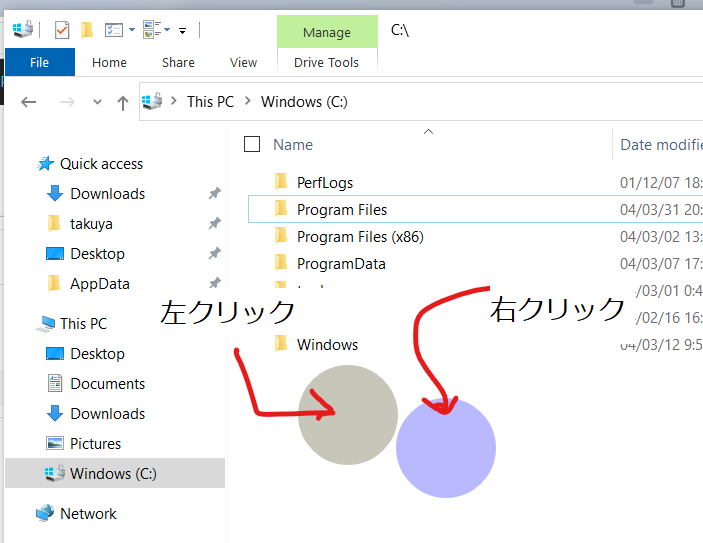Open the recent locations dropdown chevron

(97, 102)
